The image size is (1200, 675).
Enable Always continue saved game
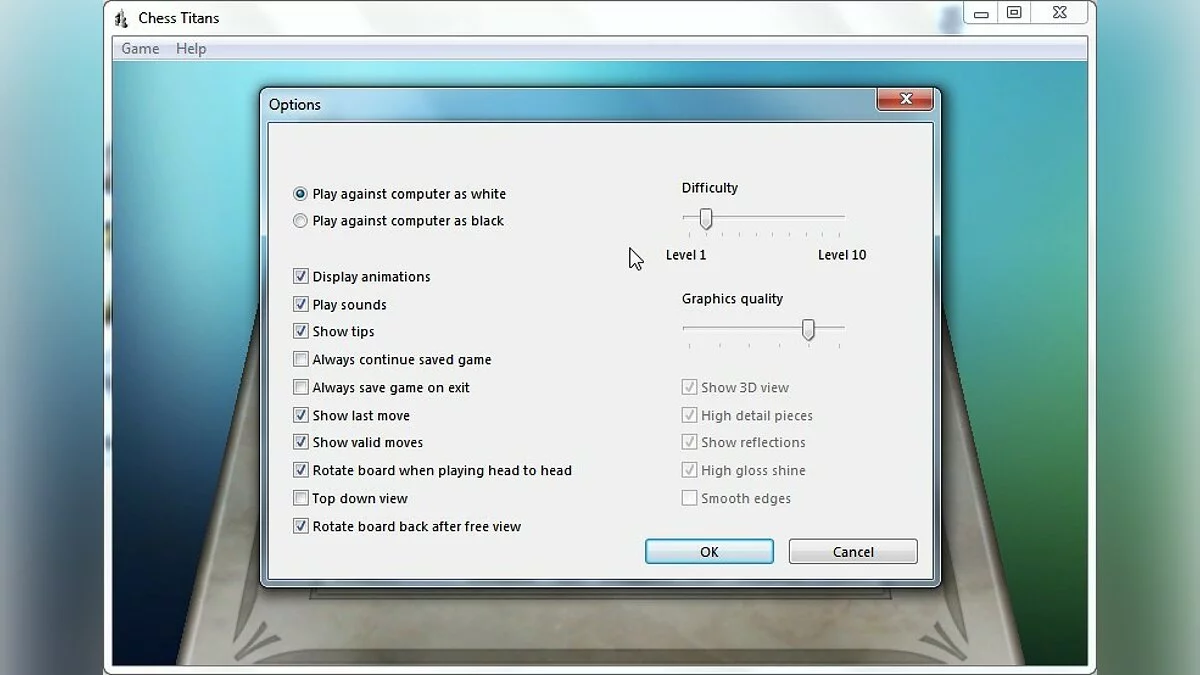(300, 359)
